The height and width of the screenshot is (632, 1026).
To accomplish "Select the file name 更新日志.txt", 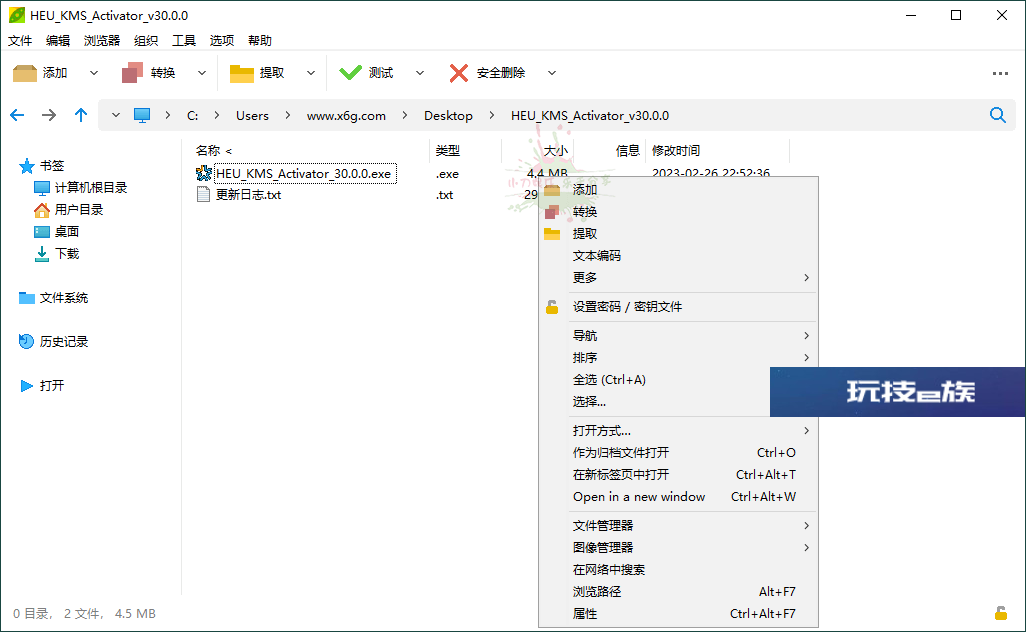I will point(248,194).
